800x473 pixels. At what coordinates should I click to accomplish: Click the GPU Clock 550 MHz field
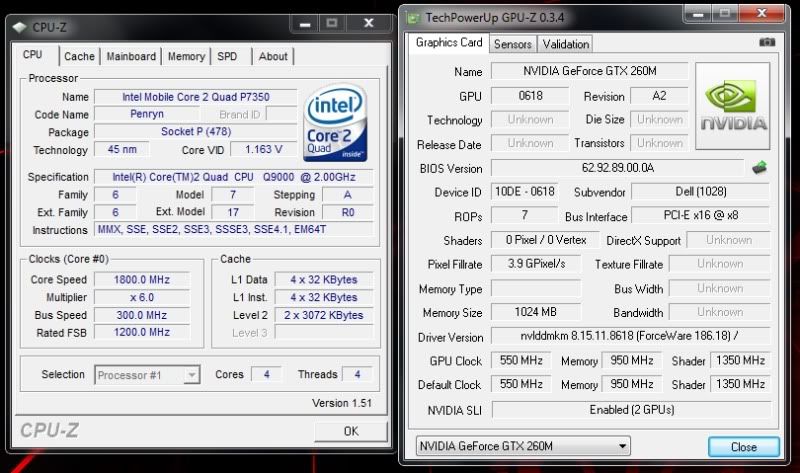(521, 360)
